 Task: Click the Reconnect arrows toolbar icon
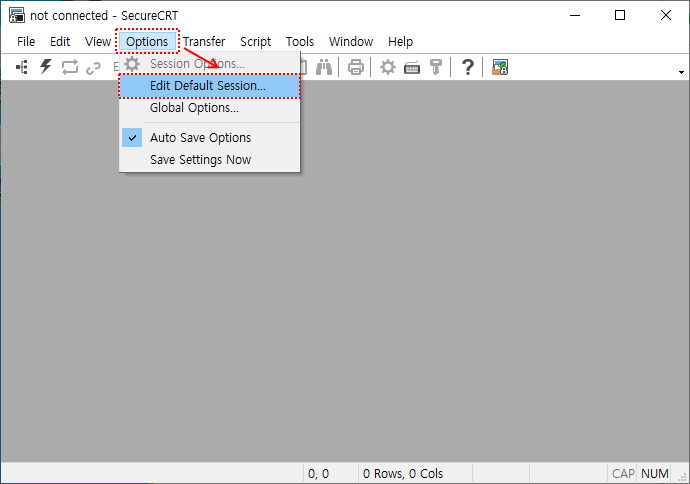tap(70, 67)
